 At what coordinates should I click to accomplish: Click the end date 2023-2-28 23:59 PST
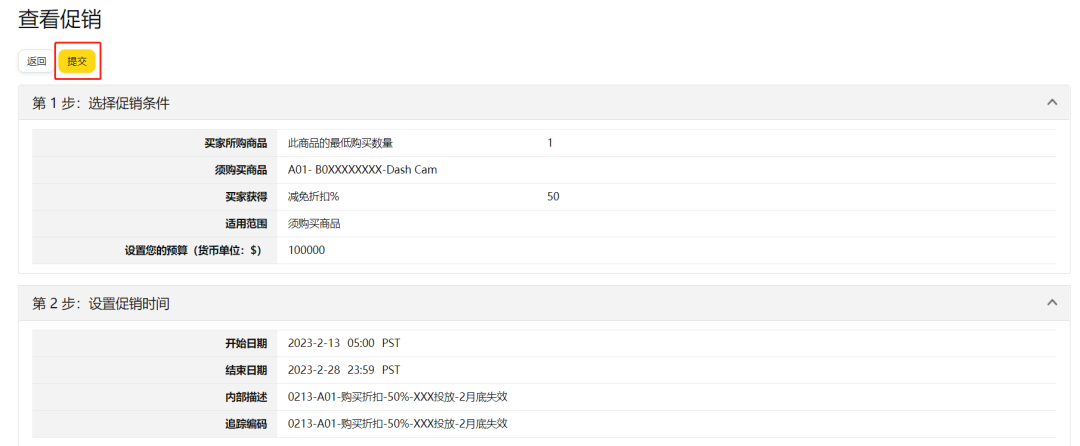[344, 370]
